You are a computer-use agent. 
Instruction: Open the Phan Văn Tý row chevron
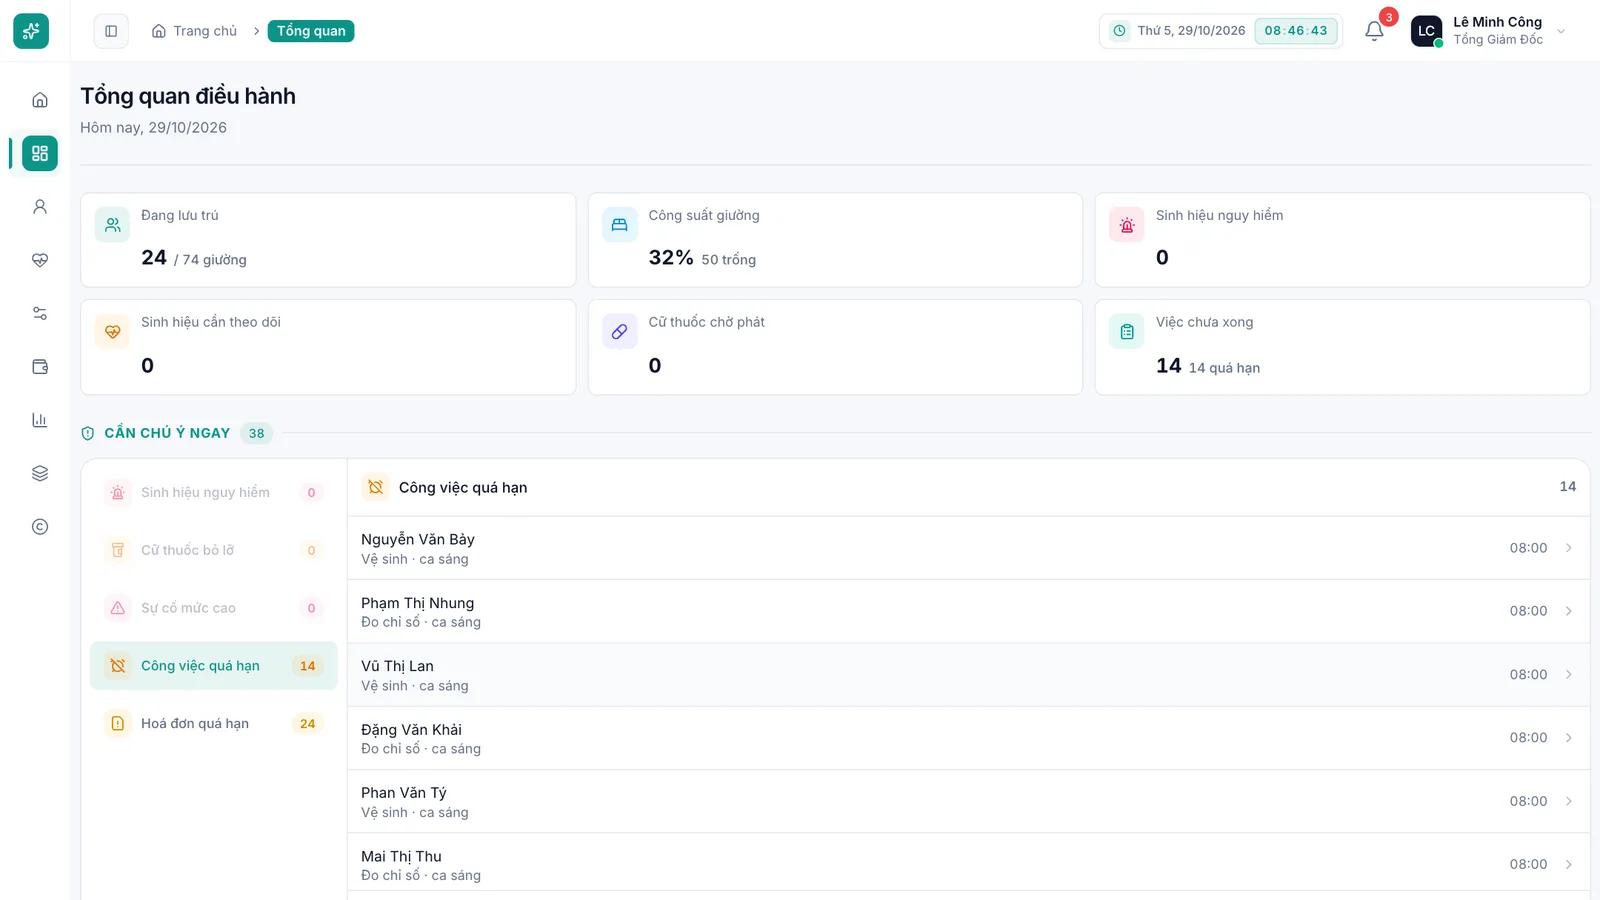[x=1569, y=801]
